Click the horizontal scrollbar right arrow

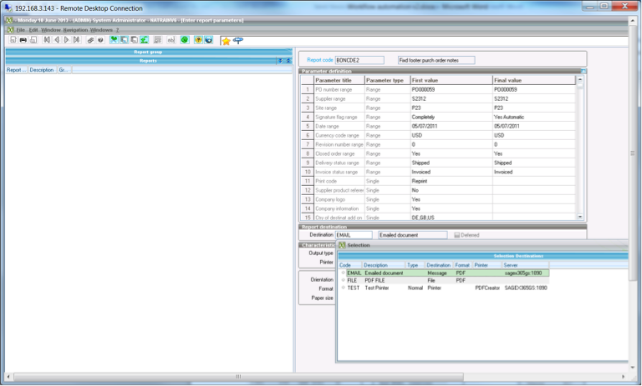[623, 376]
